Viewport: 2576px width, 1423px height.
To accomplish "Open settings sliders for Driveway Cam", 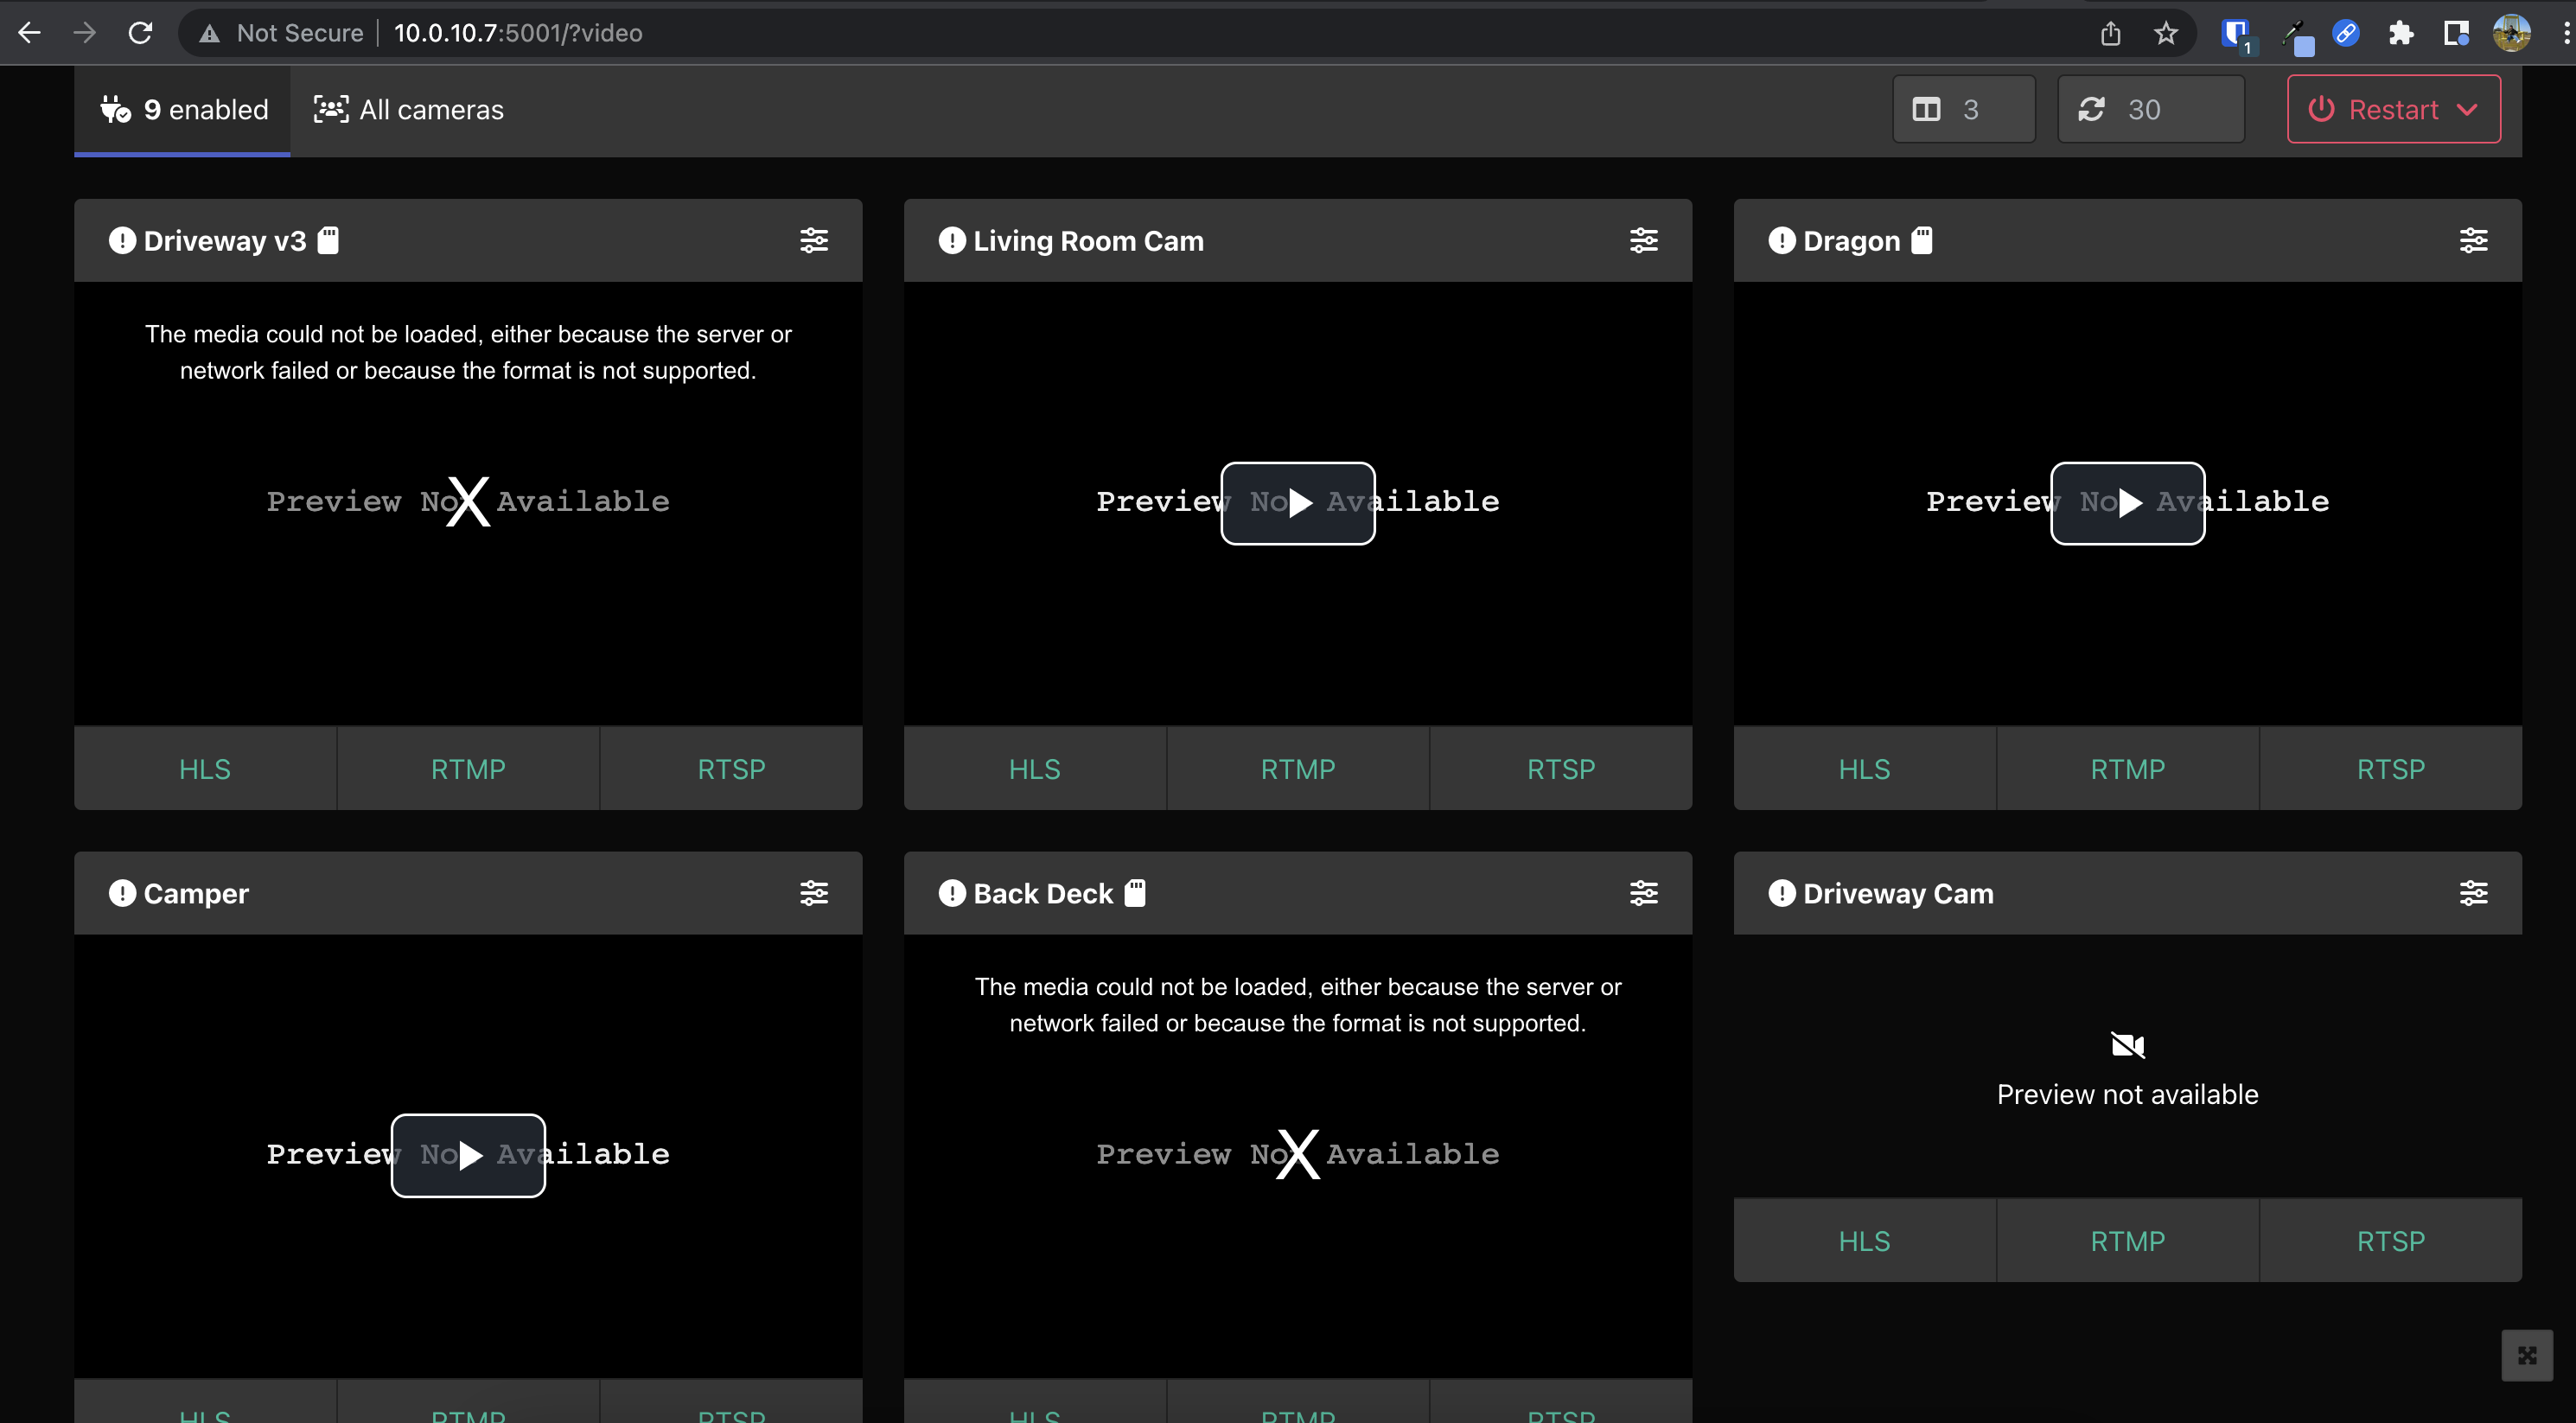I will [x=2473, y=893].
